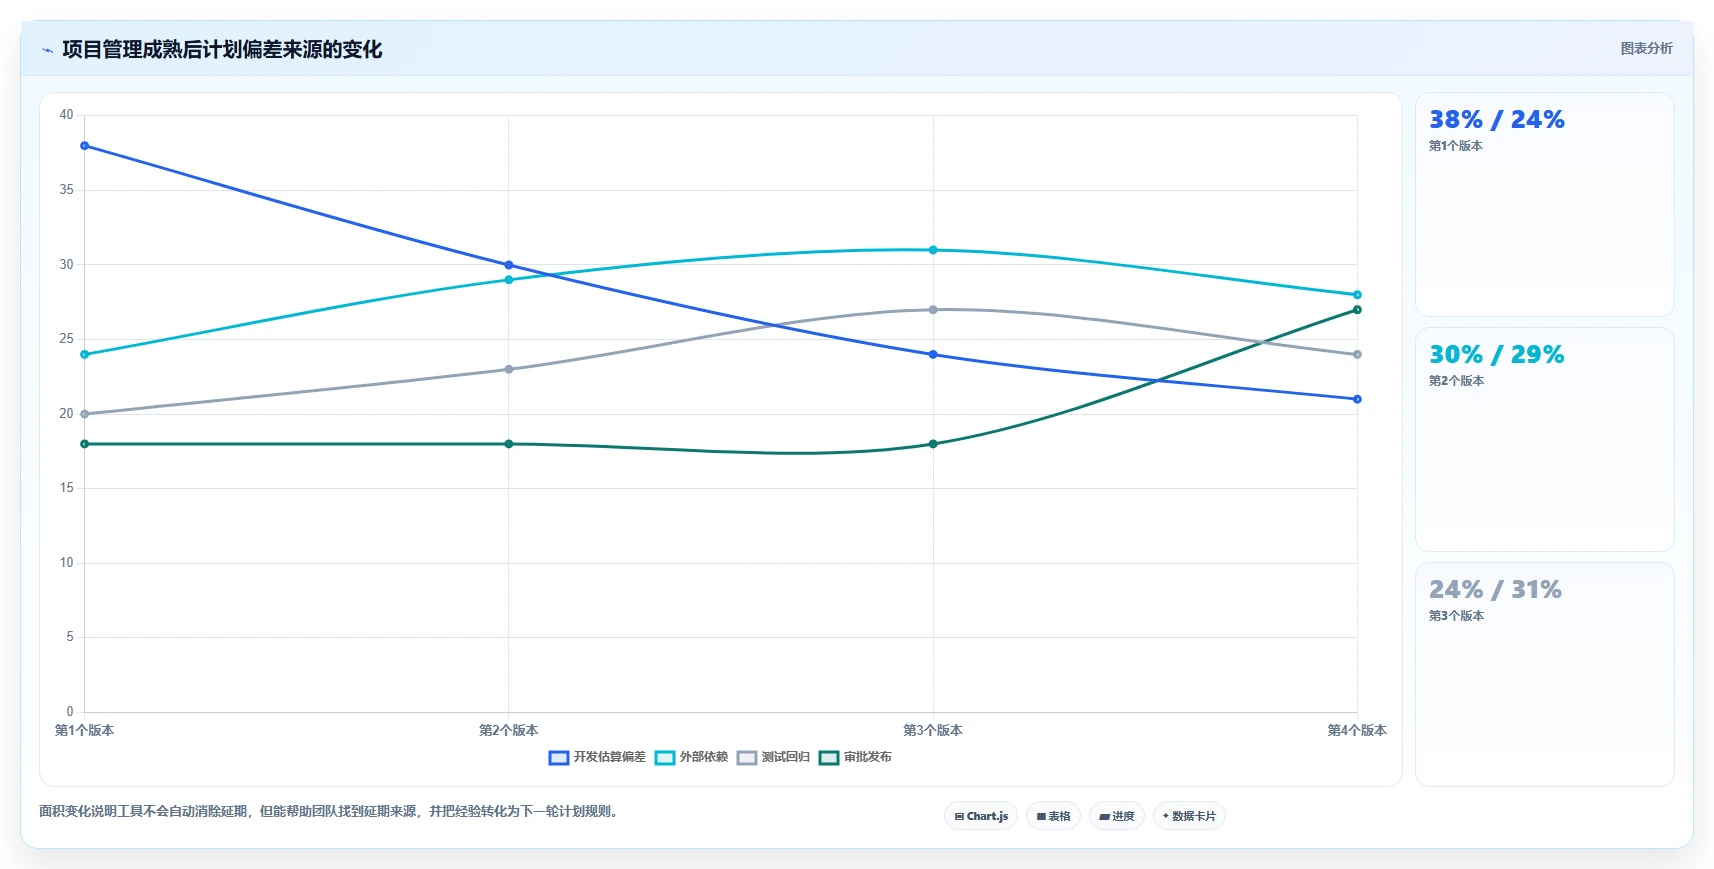Viewport: 1714px width, 869px height.
Task: Select the gray 测试回归 point at 第3个版本 (27)
Action: click(x=933, y=310)
